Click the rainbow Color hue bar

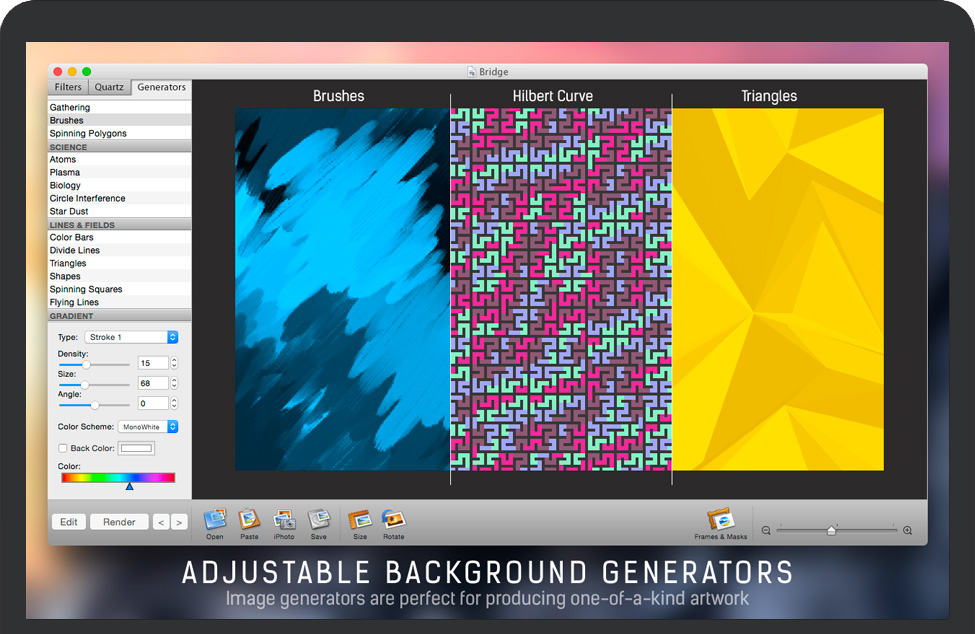point(118,478)
